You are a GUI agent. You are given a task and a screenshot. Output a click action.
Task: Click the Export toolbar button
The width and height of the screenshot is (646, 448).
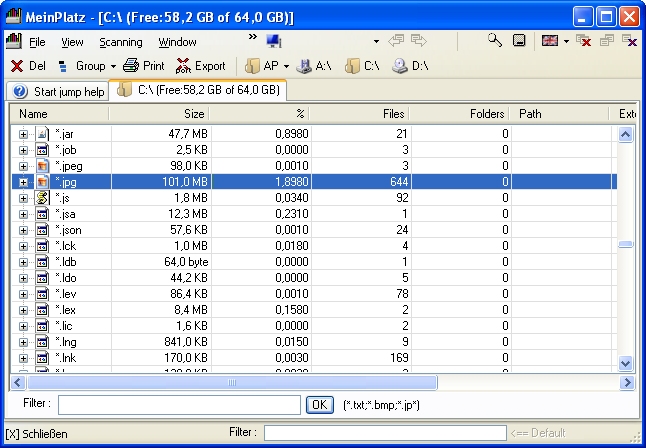200,66
